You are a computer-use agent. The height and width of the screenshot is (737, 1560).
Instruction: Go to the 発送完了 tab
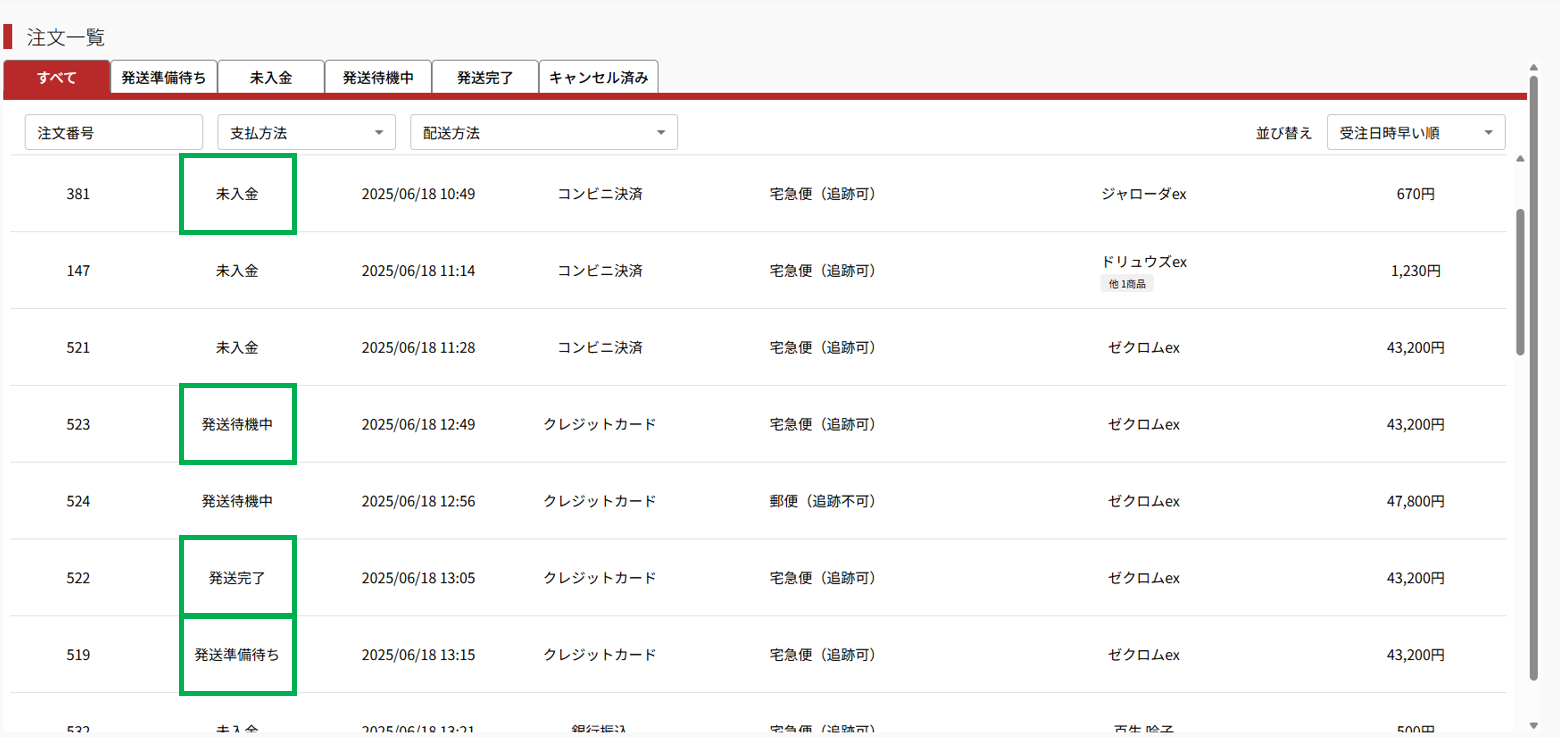(x=485, y=77)
